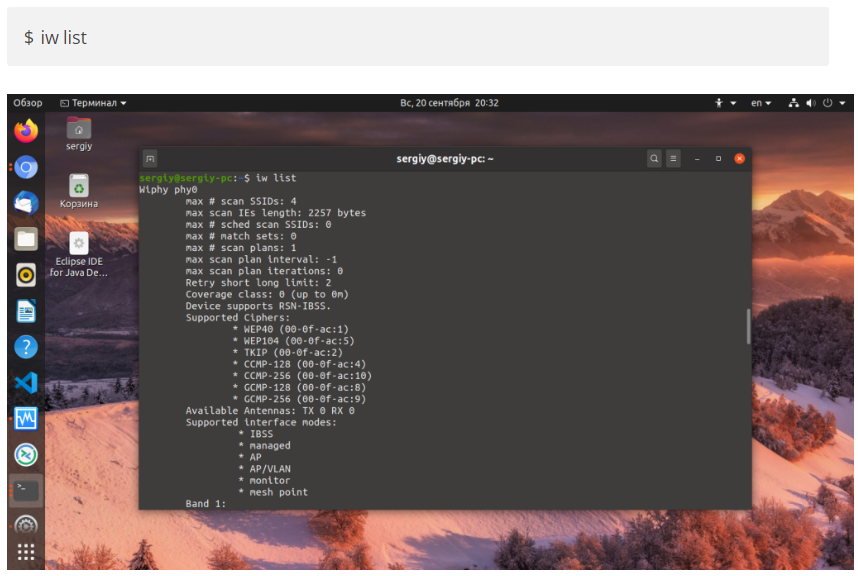
Task: Click the Корзина trash desktop icon
Action: pyautogui.click(x=78, y=189)
